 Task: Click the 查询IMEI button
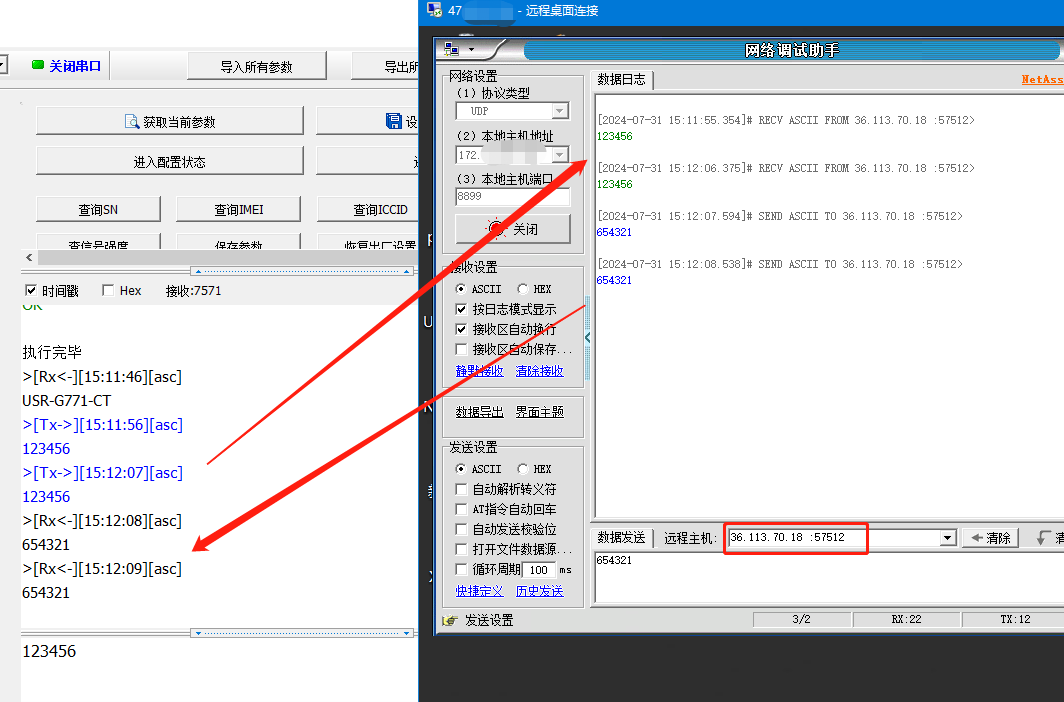tap(238, 210)
